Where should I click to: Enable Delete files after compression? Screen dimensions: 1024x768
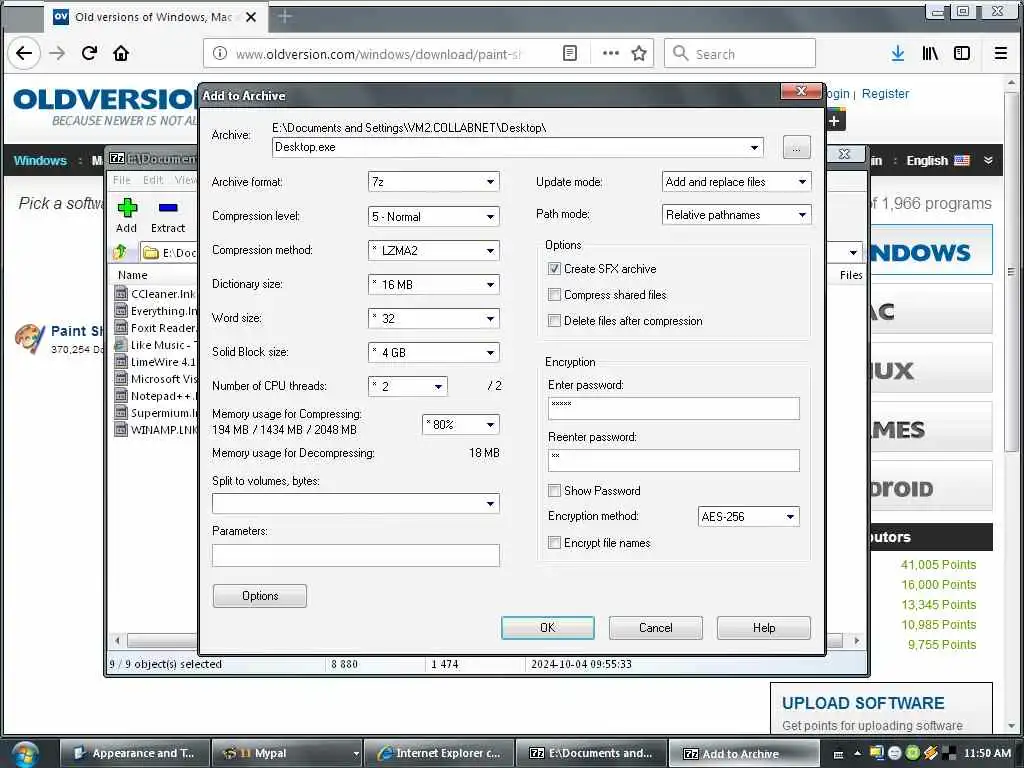coord(554,321)
